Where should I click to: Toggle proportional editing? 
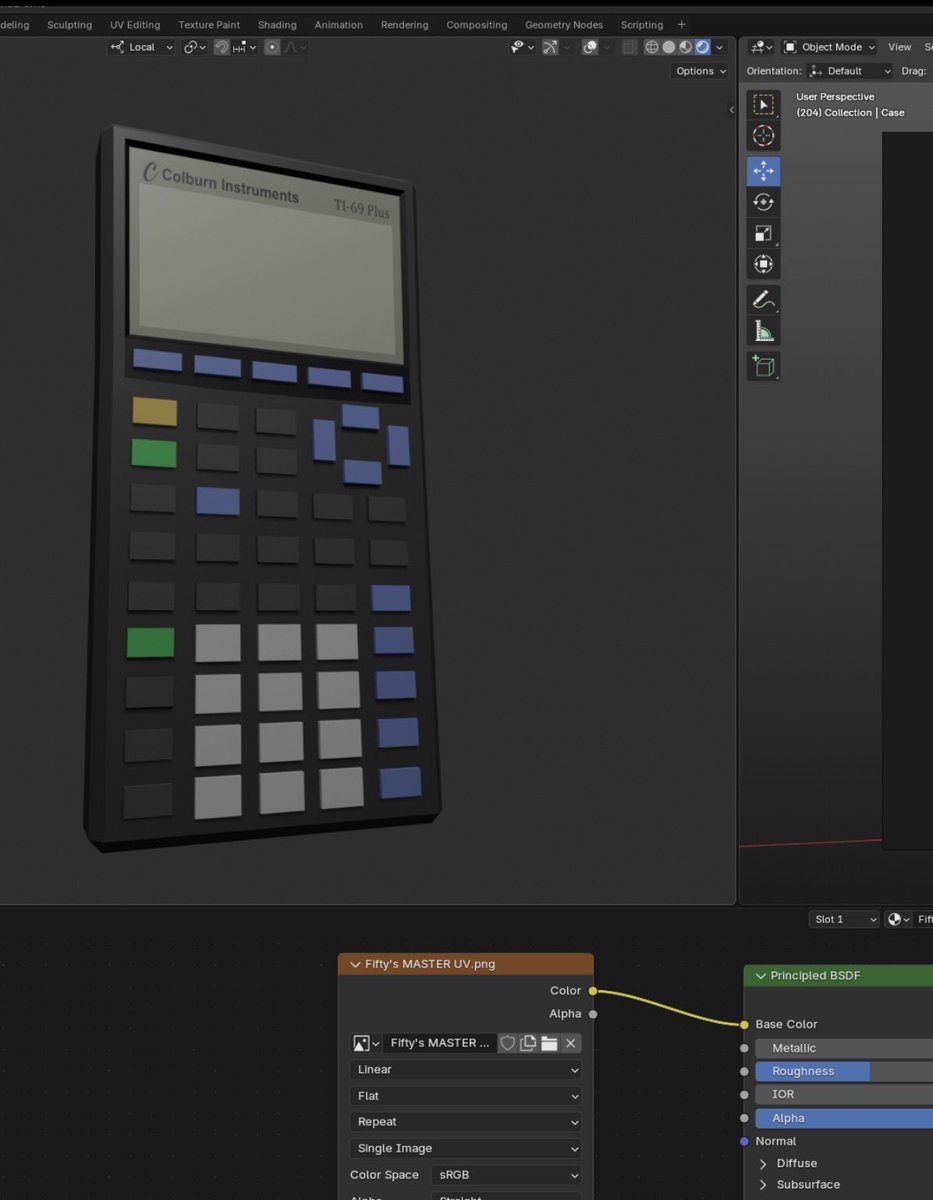coord(272,47)
